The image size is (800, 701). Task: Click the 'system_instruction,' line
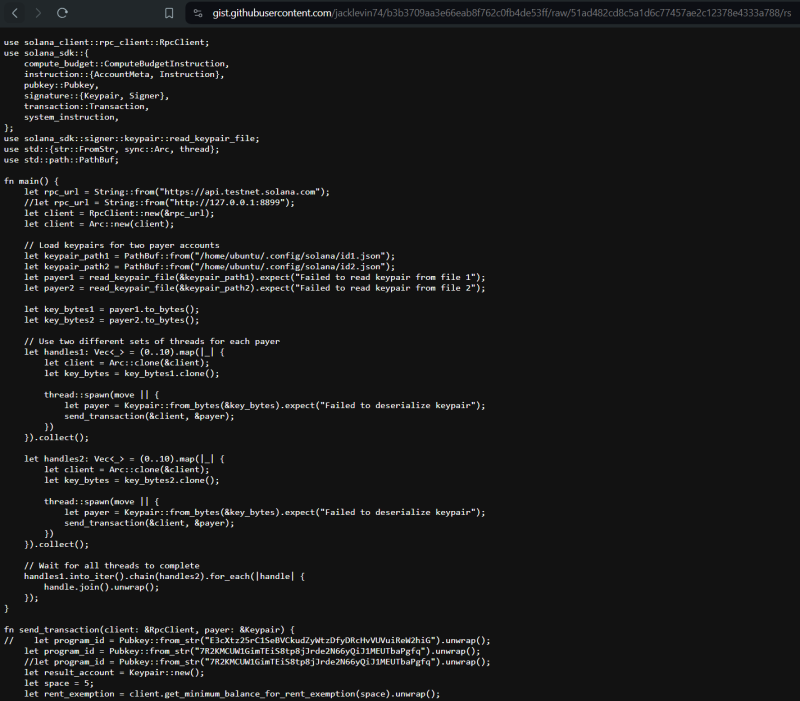[71, 117]
